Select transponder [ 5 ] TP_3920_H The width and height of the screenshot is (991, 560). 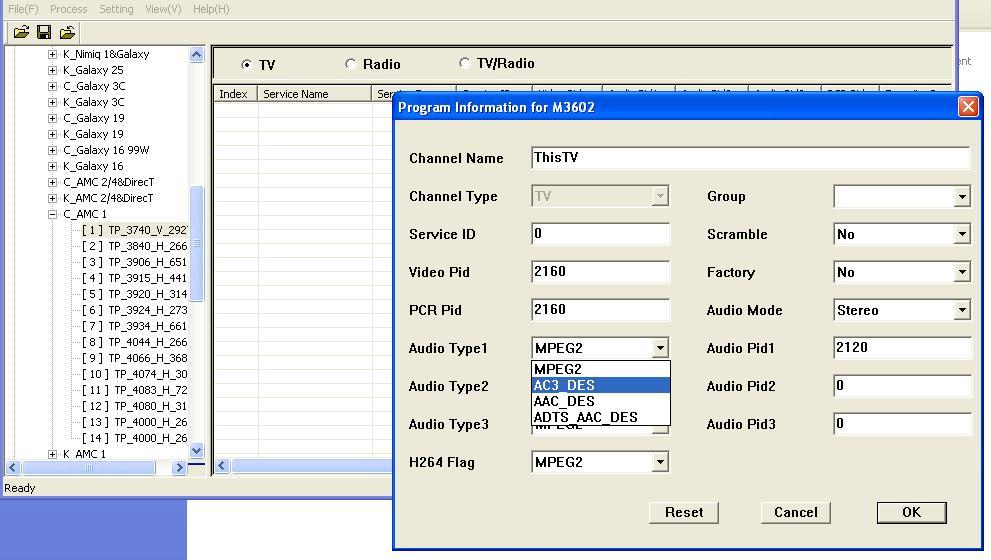coord(134,294)
